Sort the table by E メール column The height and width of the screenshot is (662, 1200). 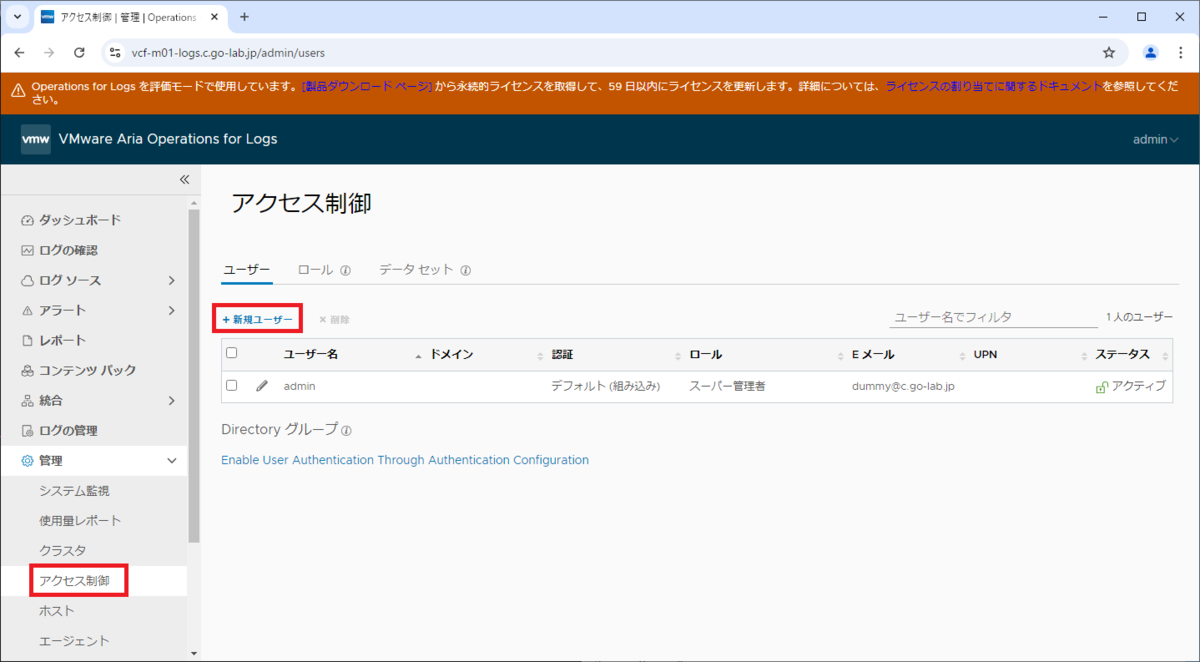point(872,354)
